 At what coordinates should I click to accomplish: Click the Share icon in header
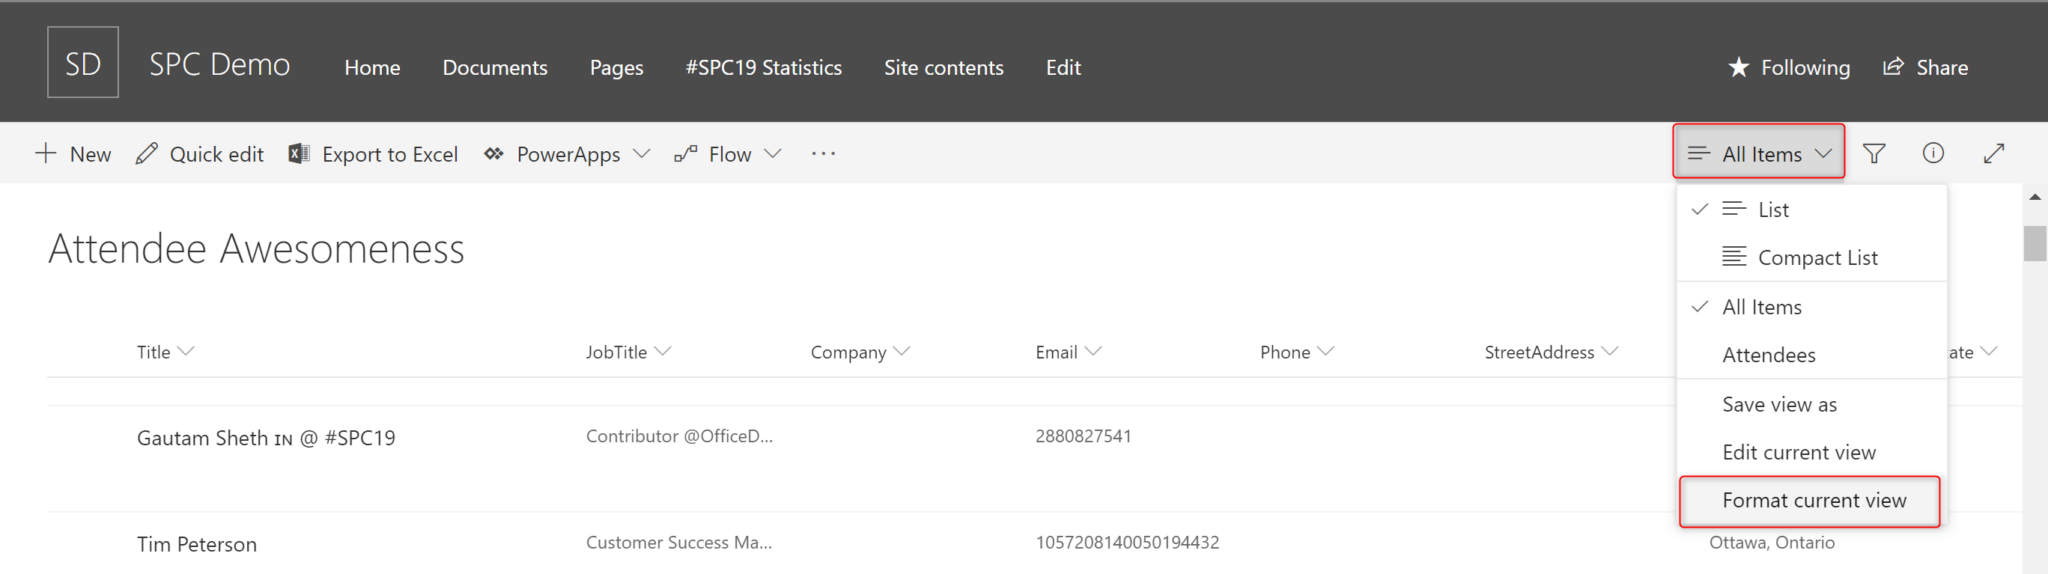pos(1893,67)
